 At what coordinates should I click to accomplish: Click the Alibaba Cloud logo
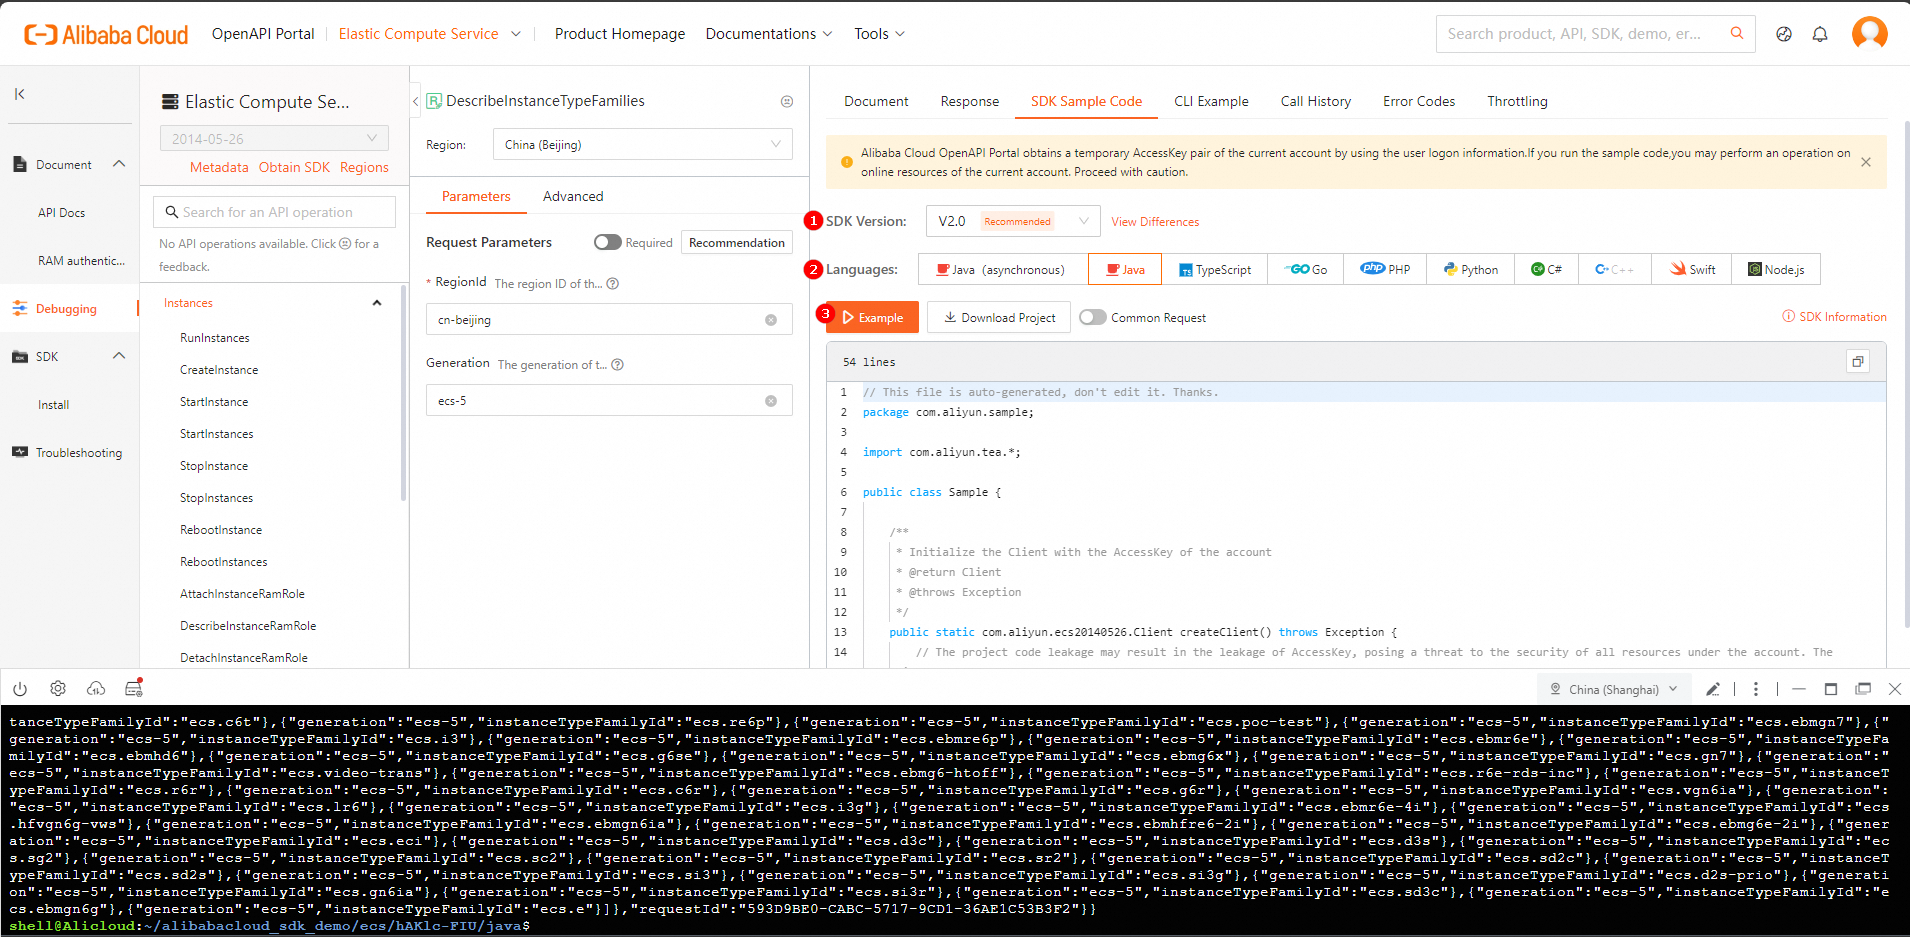pos(106,35)
